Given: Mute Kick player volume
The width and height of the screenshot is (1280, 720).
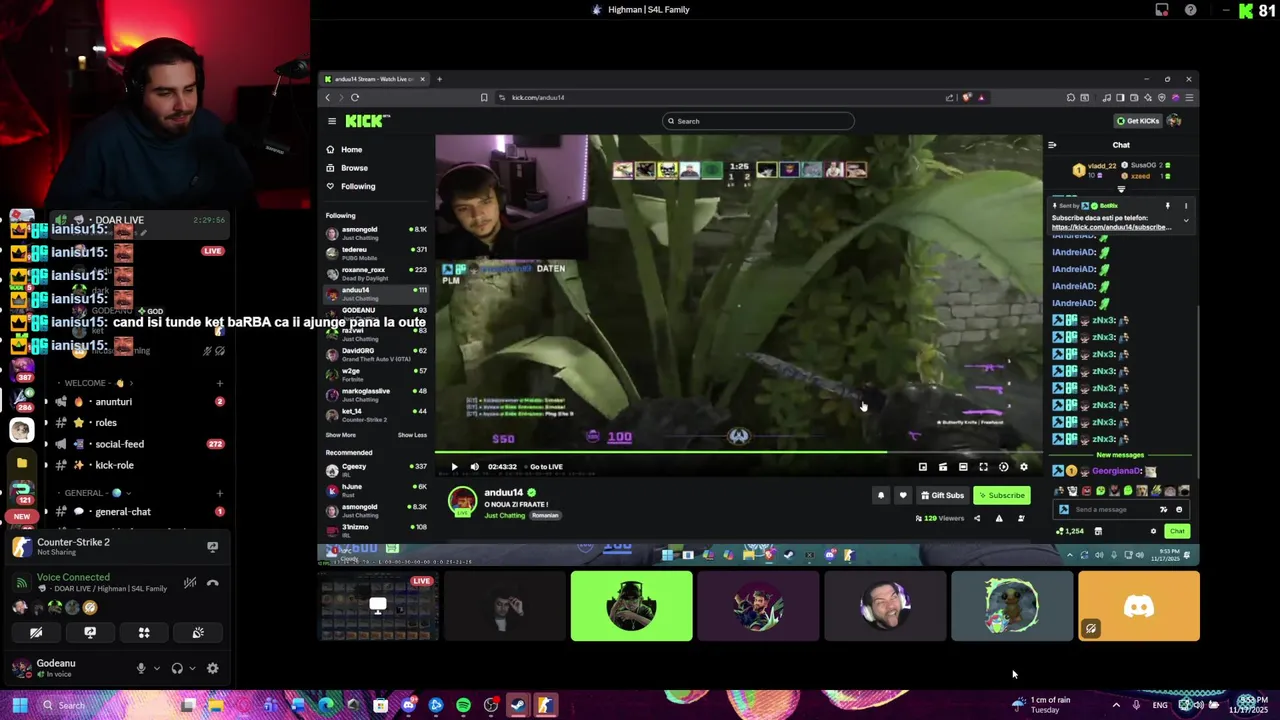Looking at the screenshot, I should (474, 467).
